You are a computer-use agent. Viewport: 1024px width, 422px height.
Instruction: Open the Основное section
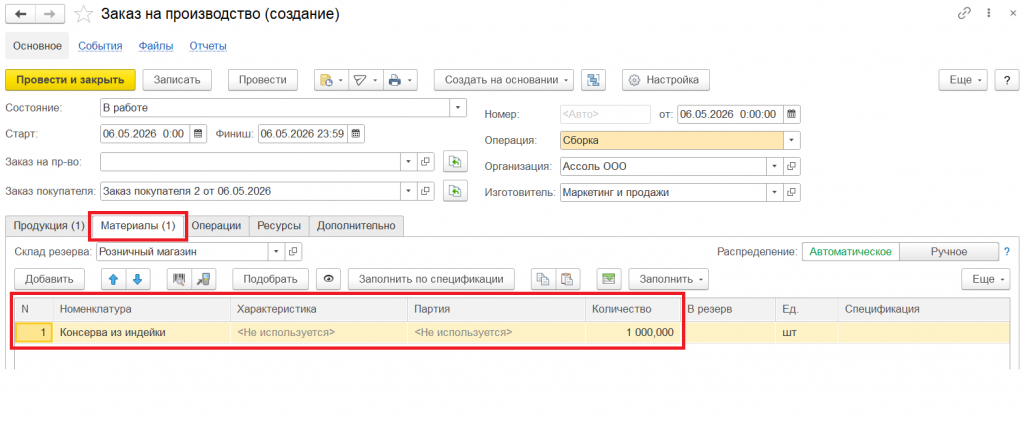coord(38,46)
